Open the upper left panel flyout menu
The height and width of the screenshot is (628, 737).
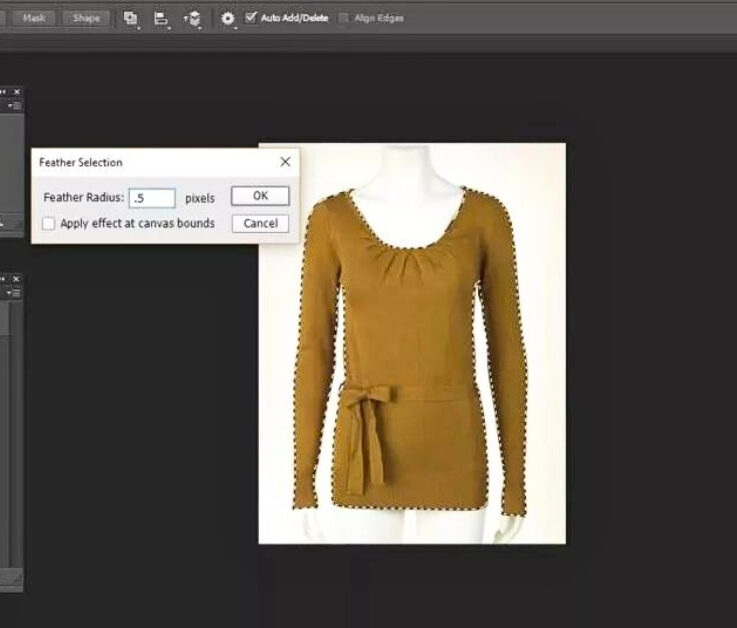pos(15,106)
